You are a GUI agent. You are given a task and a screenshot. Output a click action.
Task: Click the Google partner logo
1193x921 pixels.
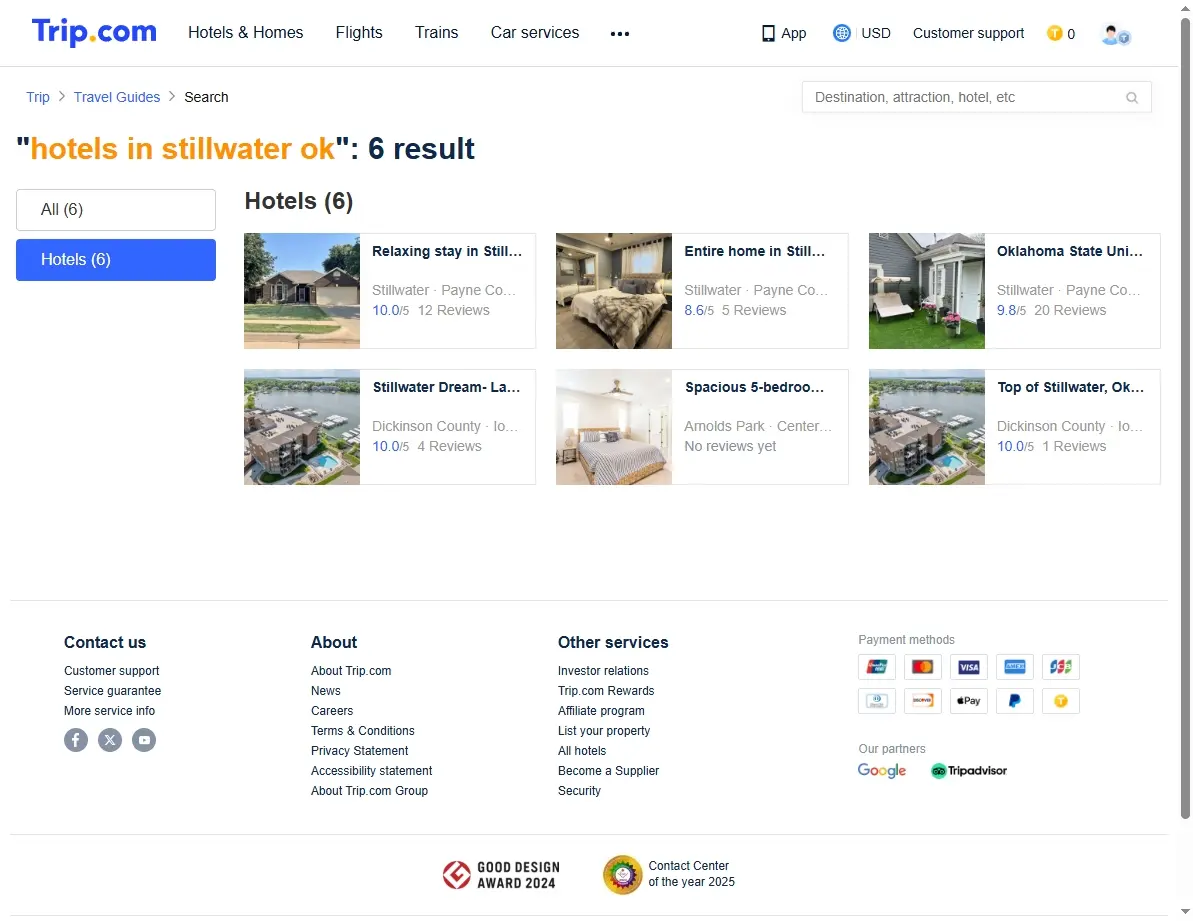point(882,770)
